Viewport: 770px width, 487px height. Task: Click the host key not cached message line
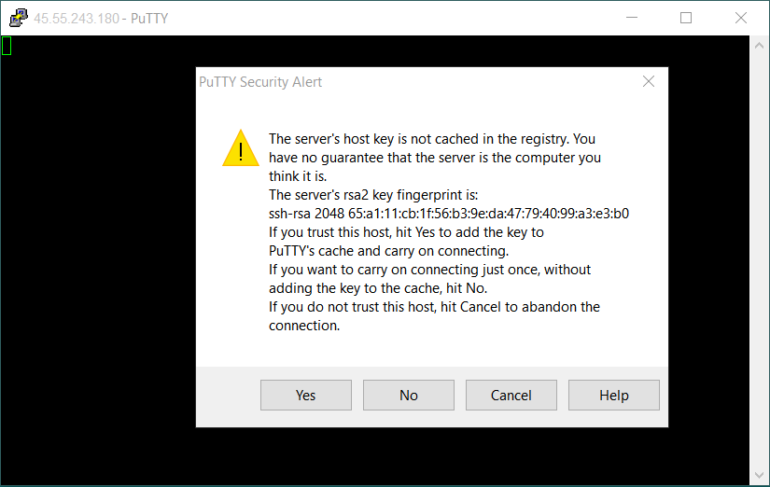[x=432, y=139]
